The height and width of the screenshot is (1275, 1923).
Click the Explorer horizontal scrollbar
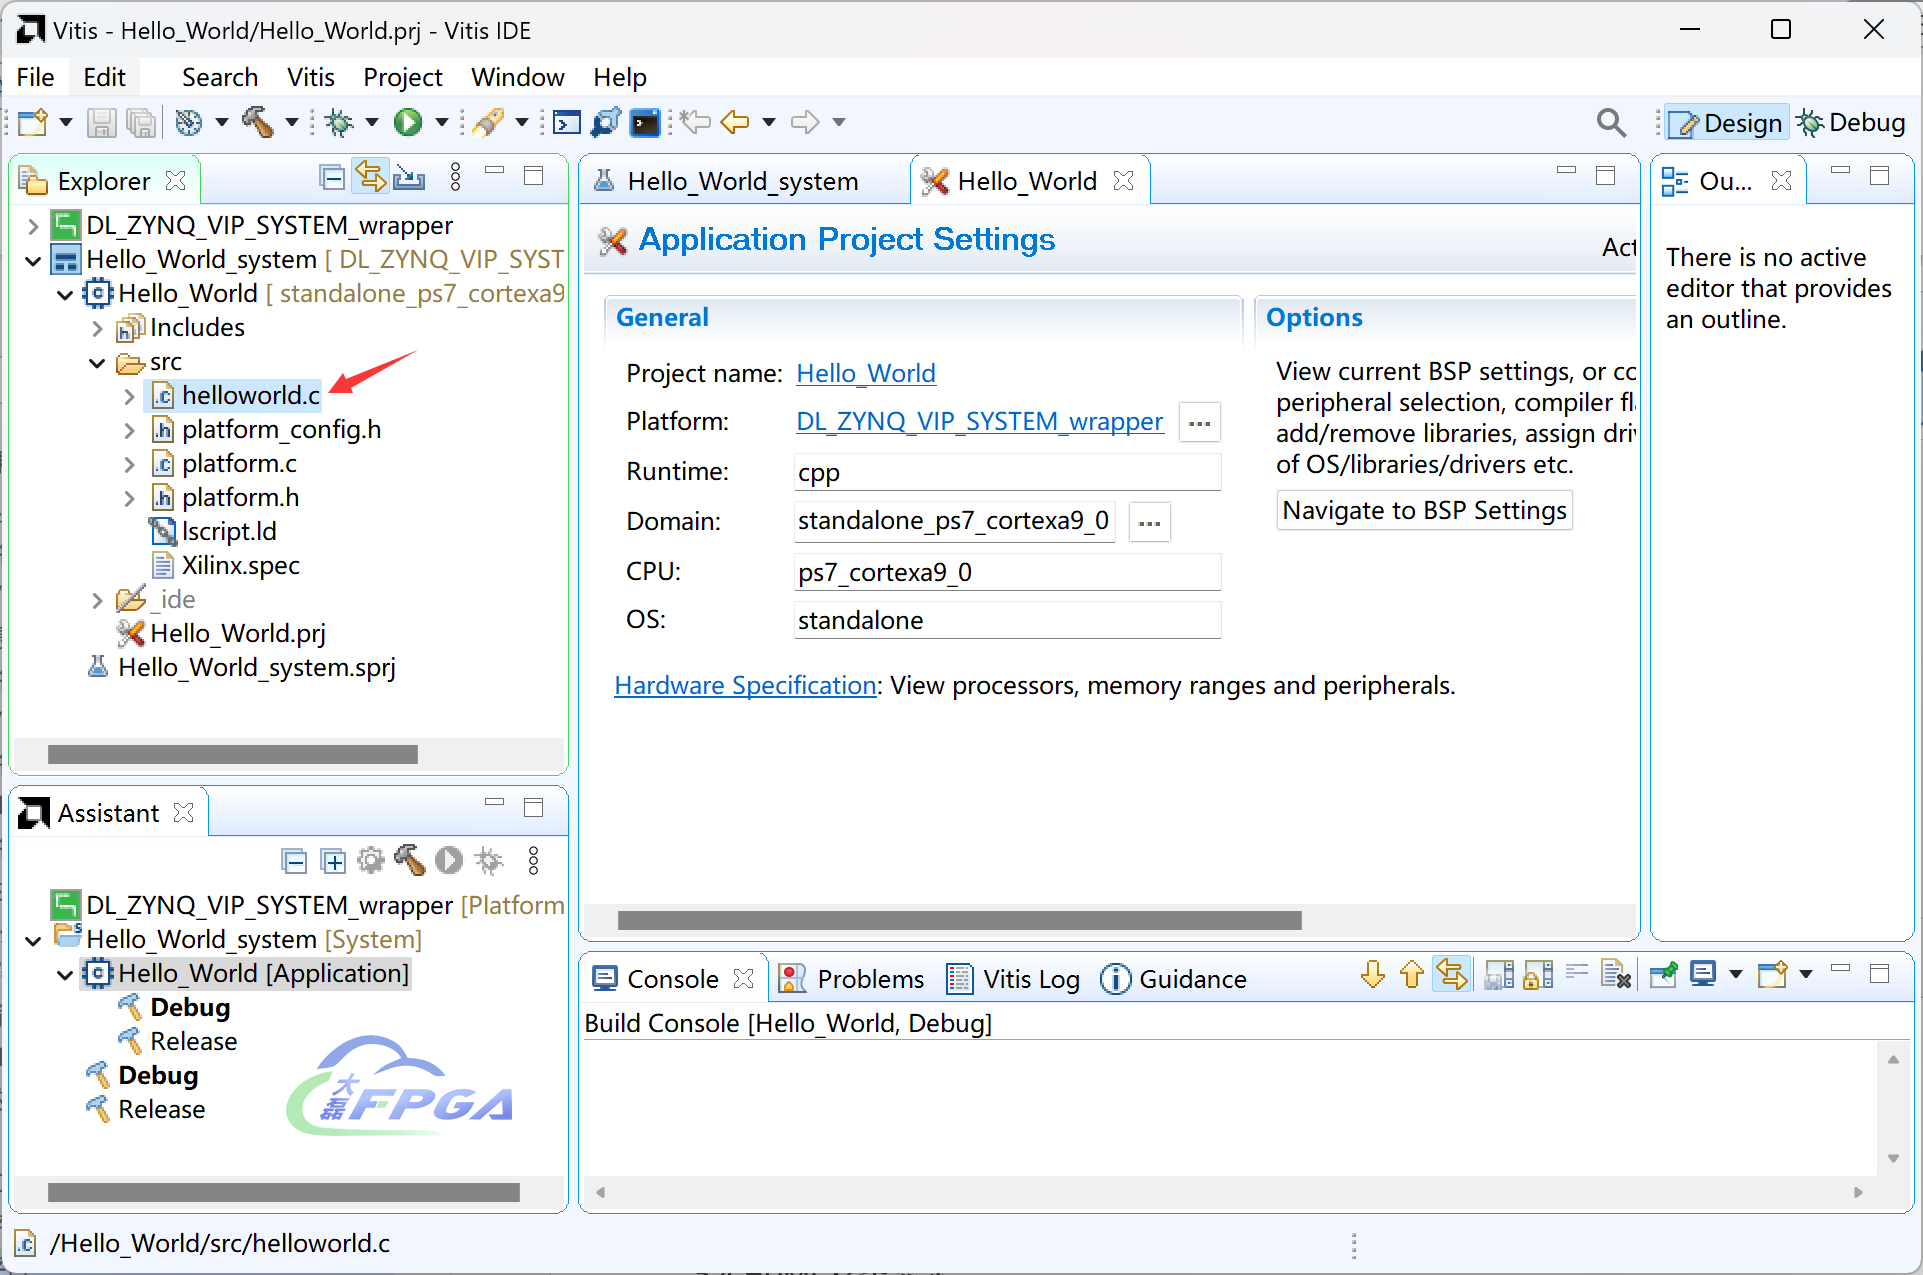[232, 754]
